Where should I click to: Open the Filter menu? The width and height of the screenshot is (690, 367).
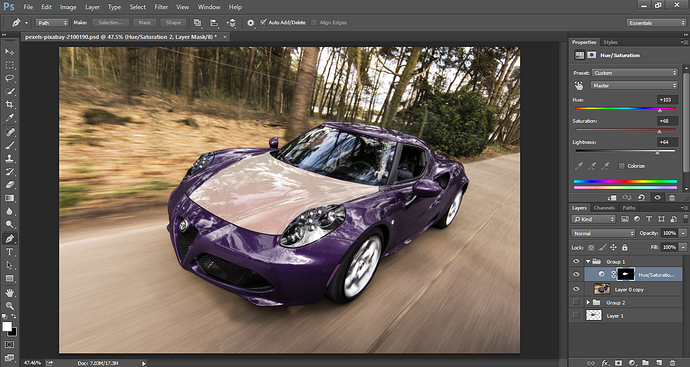(161, 7)
